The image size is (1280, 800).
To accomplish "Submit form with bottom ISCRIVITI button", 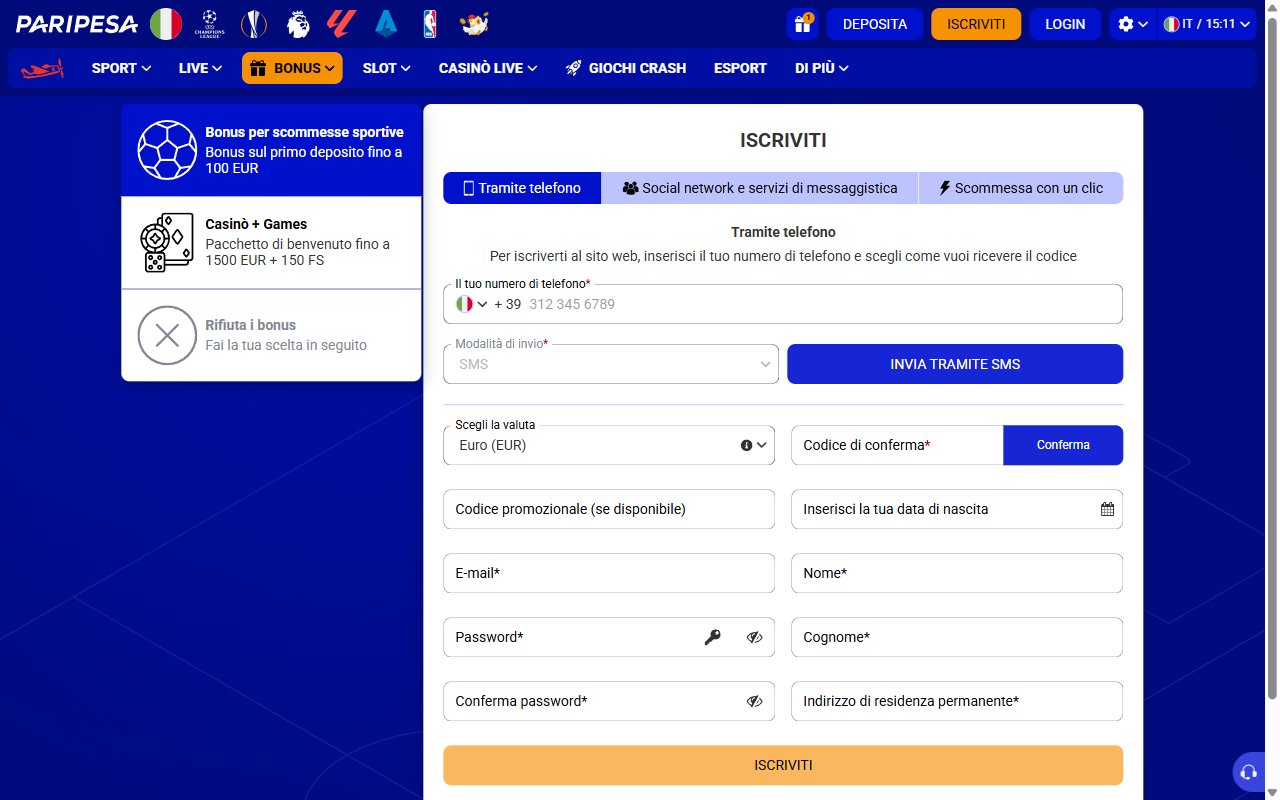I will click(x=783, y=765).
